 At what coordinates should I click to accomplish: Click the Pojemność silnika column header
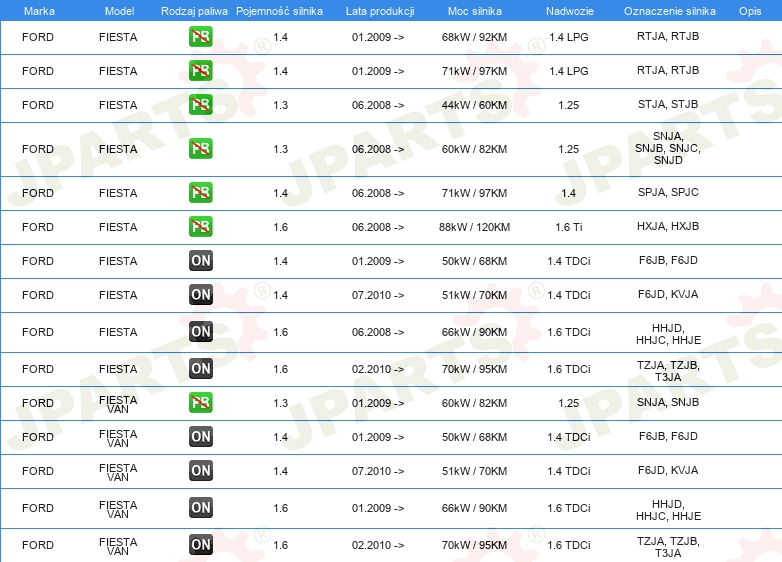(279, 11)
